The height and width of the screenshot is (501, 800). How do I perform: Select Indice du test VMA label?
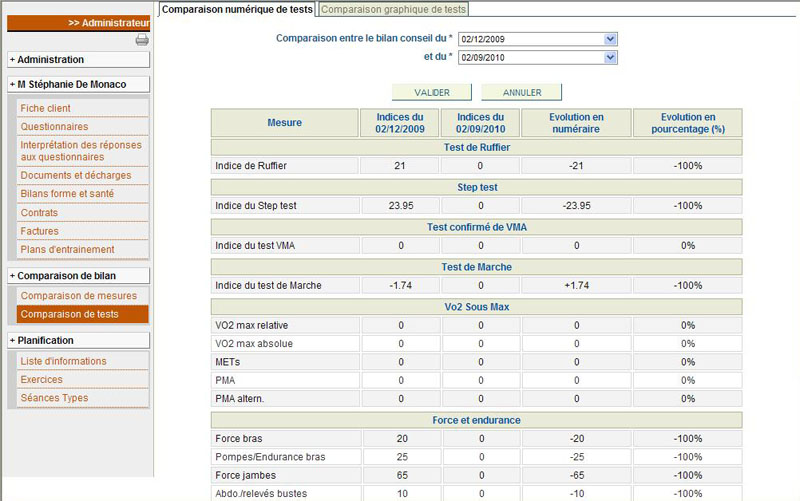coord(255,245)
